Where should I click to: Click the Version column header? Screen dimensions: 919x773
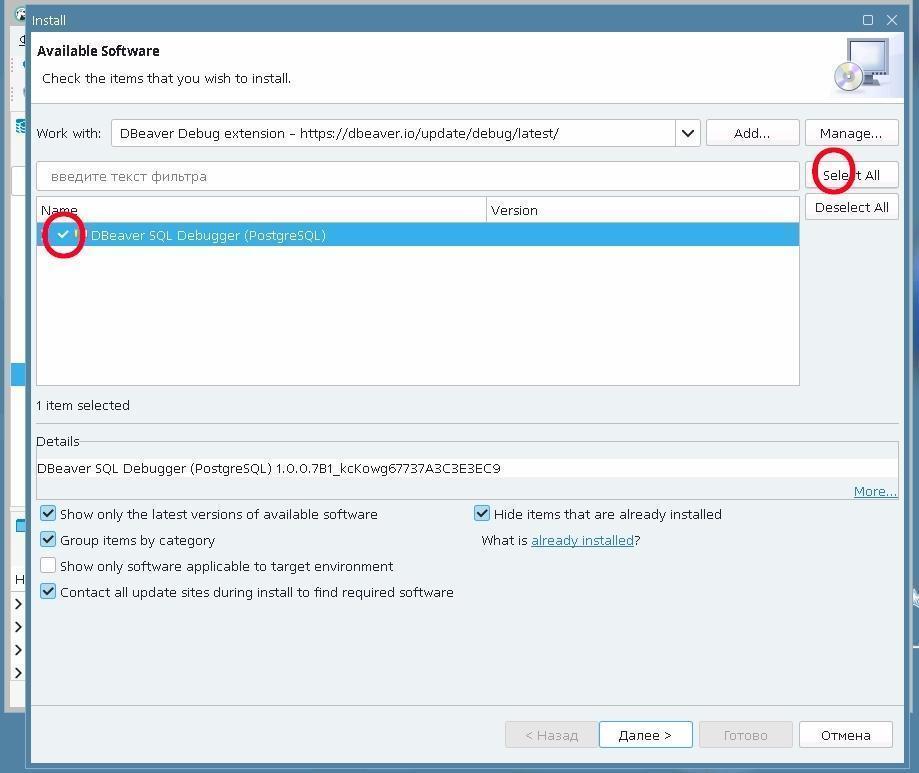pos(640,210)
